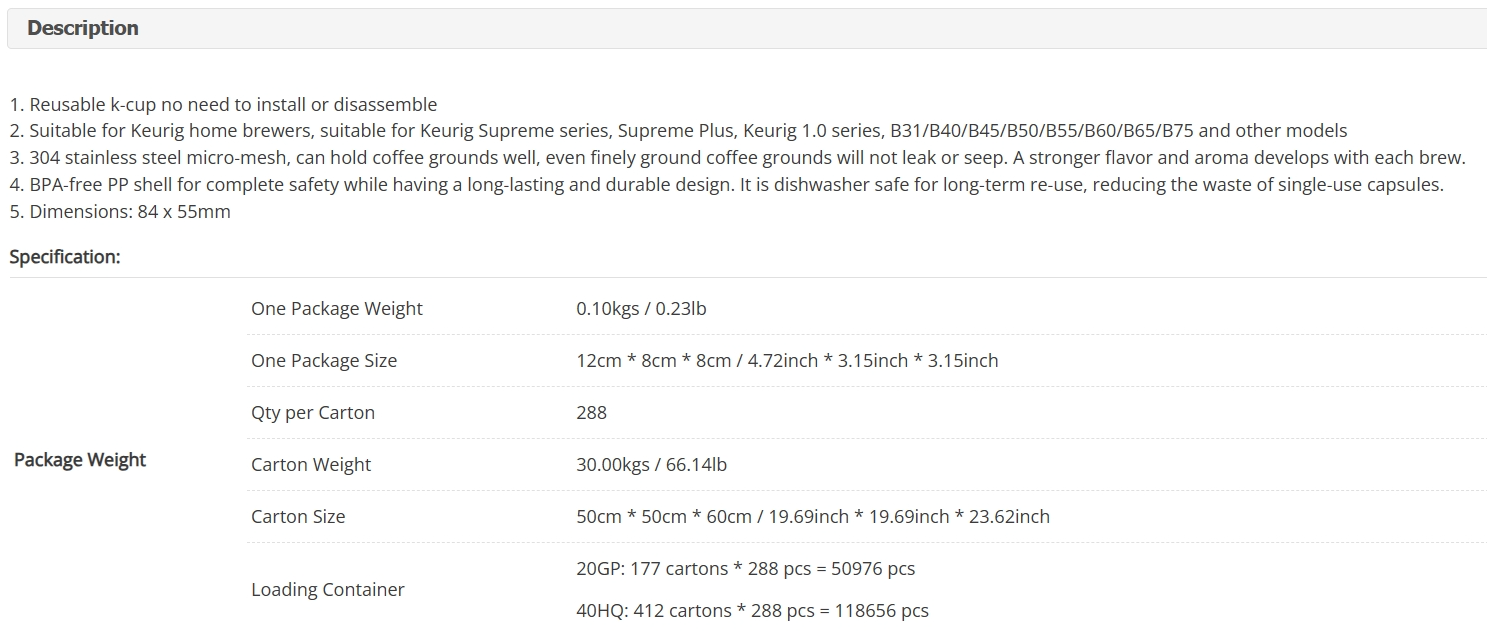1487x634 pixels.
Task: Select the One Package Weight label
Action: [x=337, y=308]
